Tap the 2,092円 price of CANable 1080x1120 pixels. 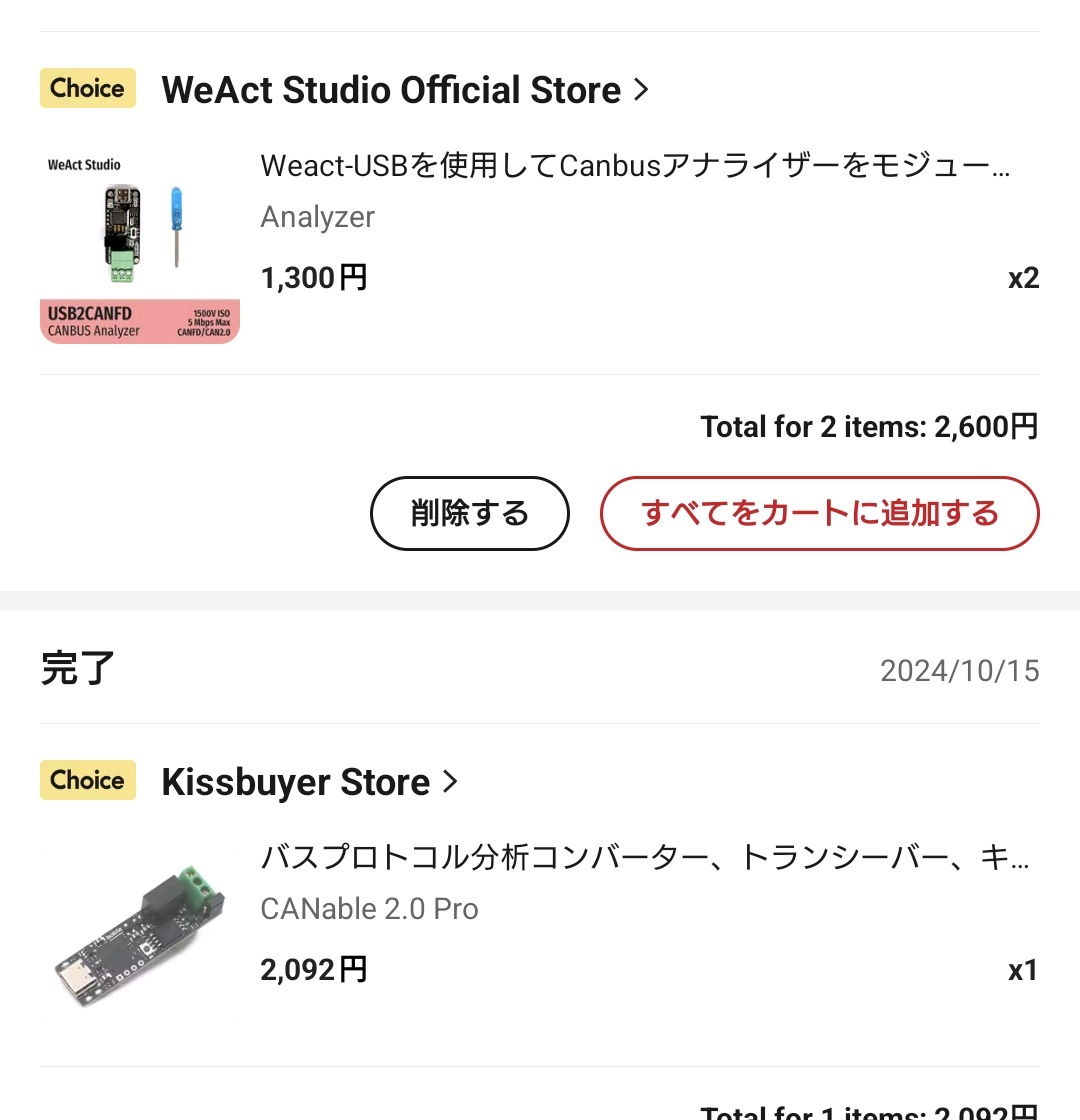click(314, 970)
